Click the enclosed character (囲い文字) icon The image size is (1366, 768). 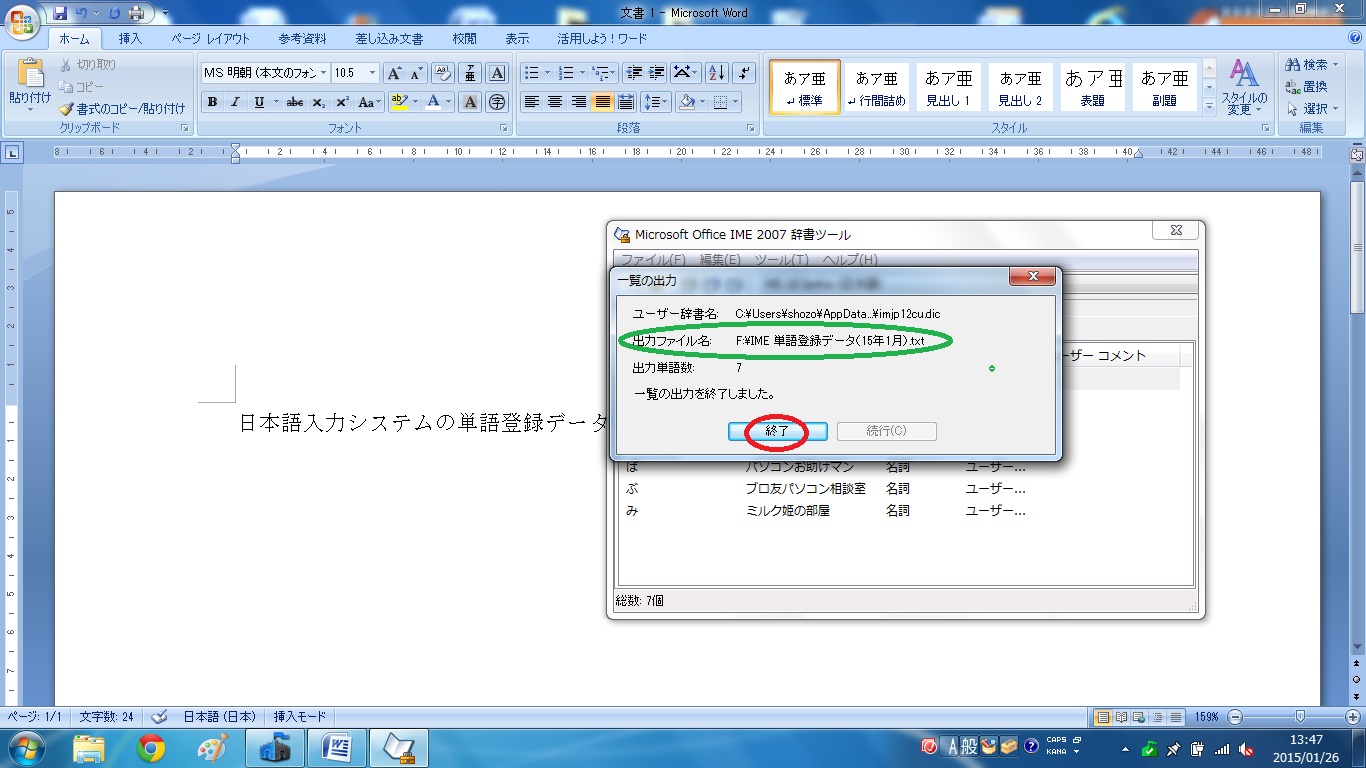click(497, 102)
